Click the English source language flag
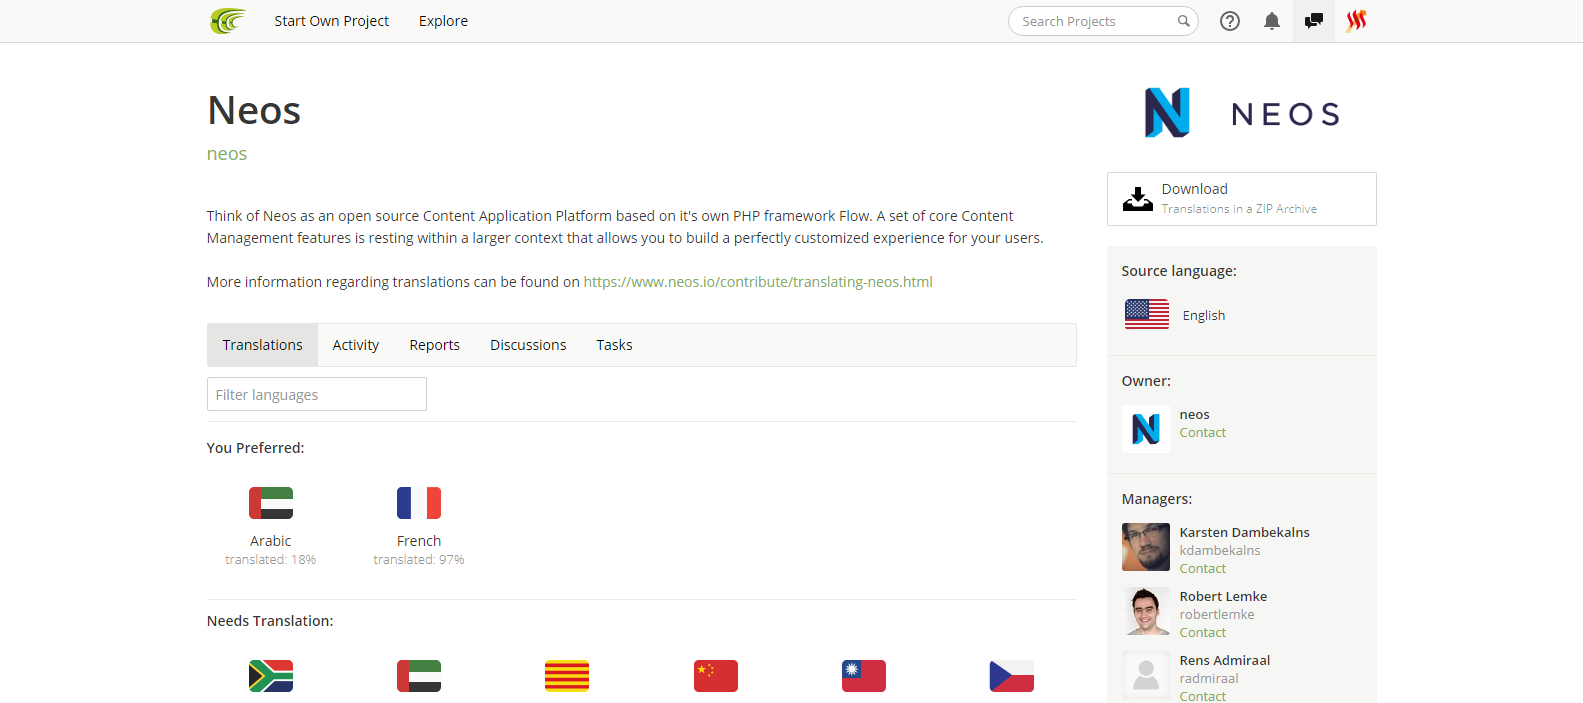The width and height of the screenshot is (1583, 703). point(1146,314)
